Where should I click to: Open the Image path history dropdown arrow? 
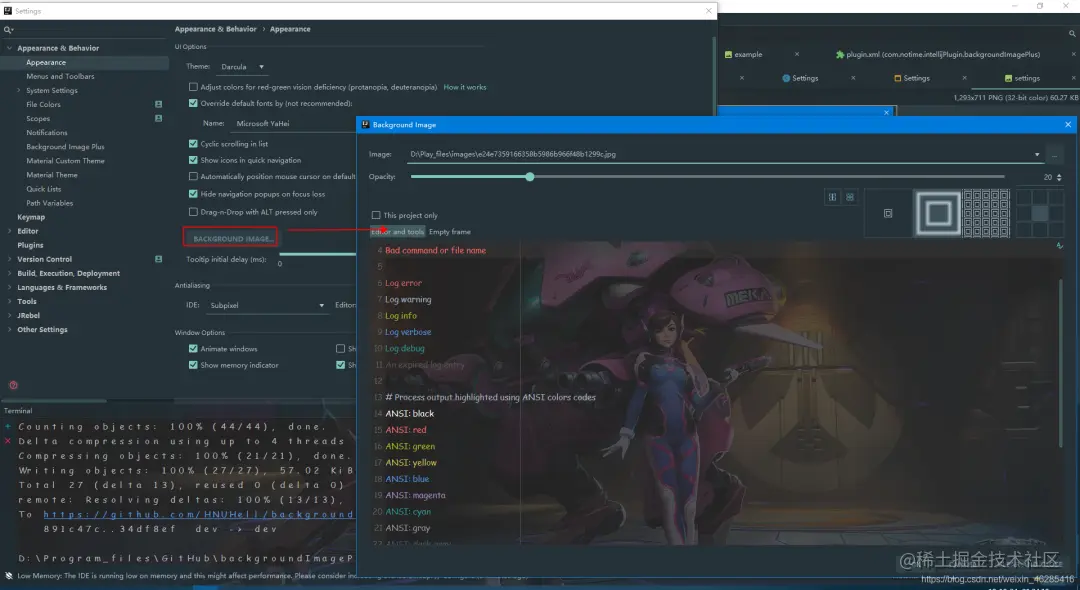coord(1037,155)
